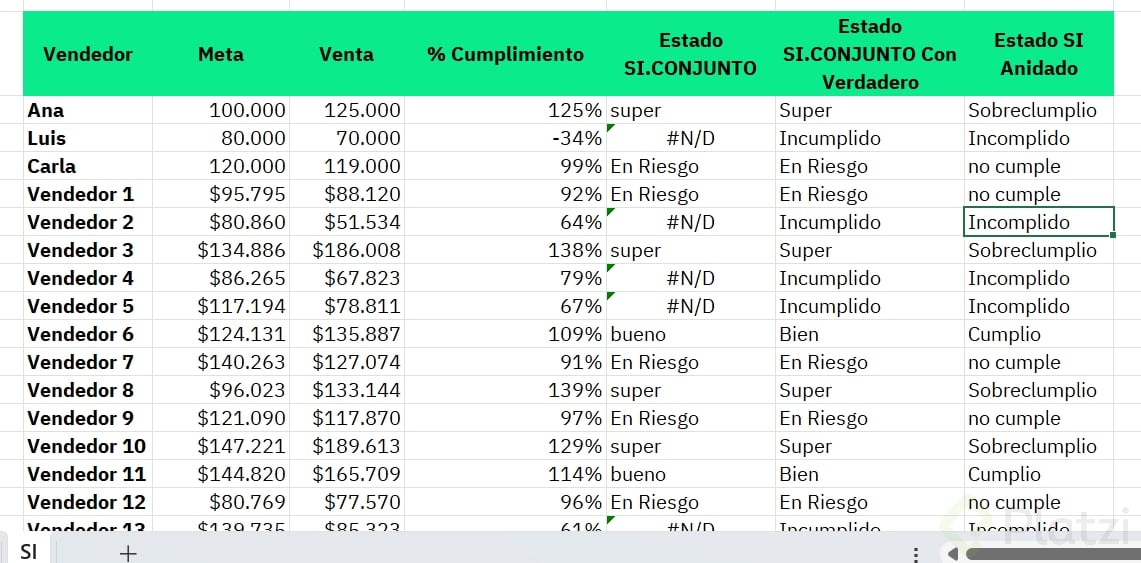Select the SI sheet tab

point(28,551)
